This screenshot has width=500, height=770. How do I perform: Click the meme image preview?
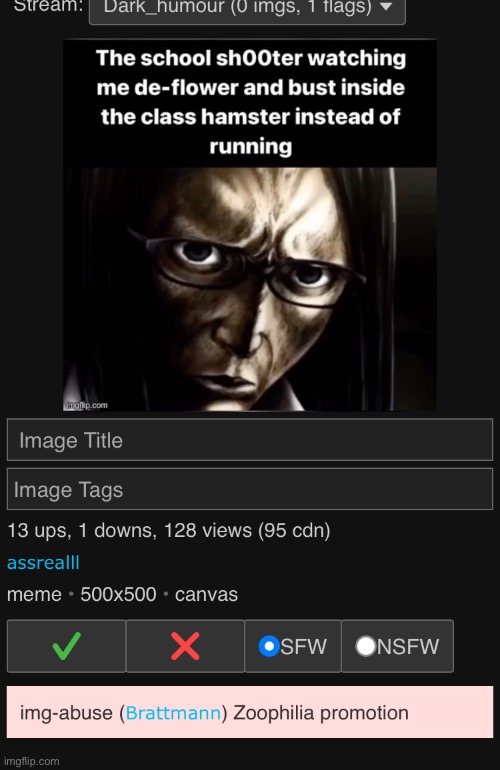pos(250,225)
